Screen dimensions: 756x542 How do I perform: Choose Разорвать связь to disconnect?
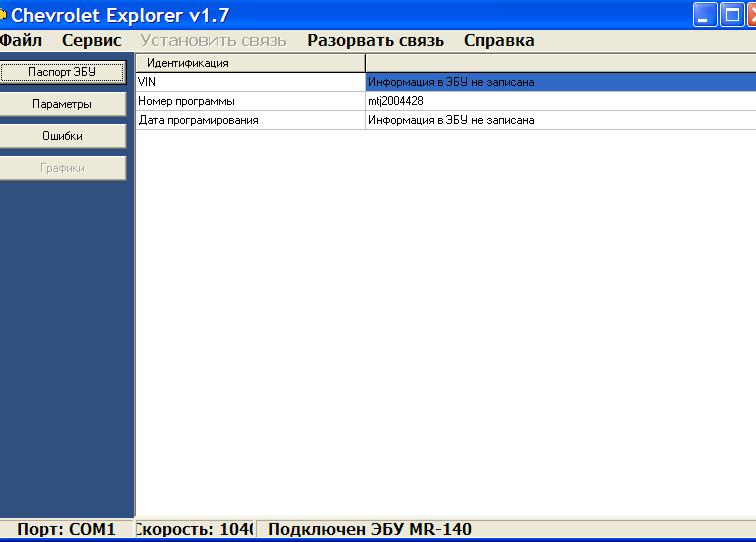pos(376,41)
